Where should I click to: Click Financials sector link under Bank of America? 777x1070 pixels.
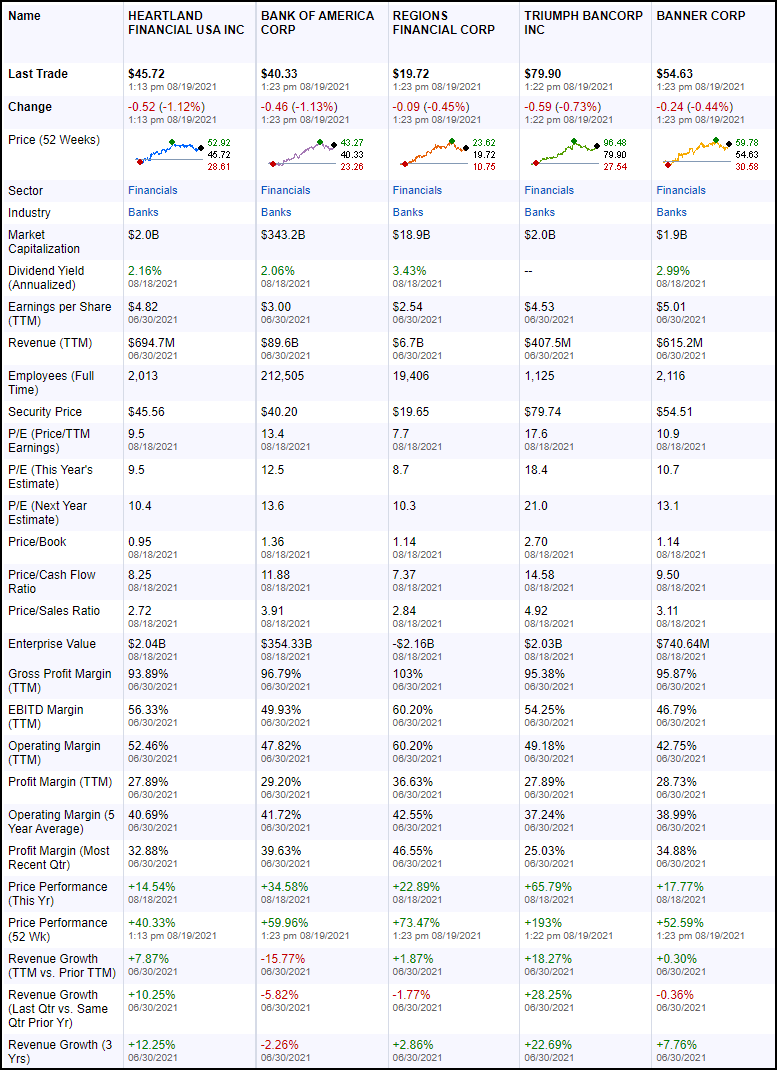(286, 190)
